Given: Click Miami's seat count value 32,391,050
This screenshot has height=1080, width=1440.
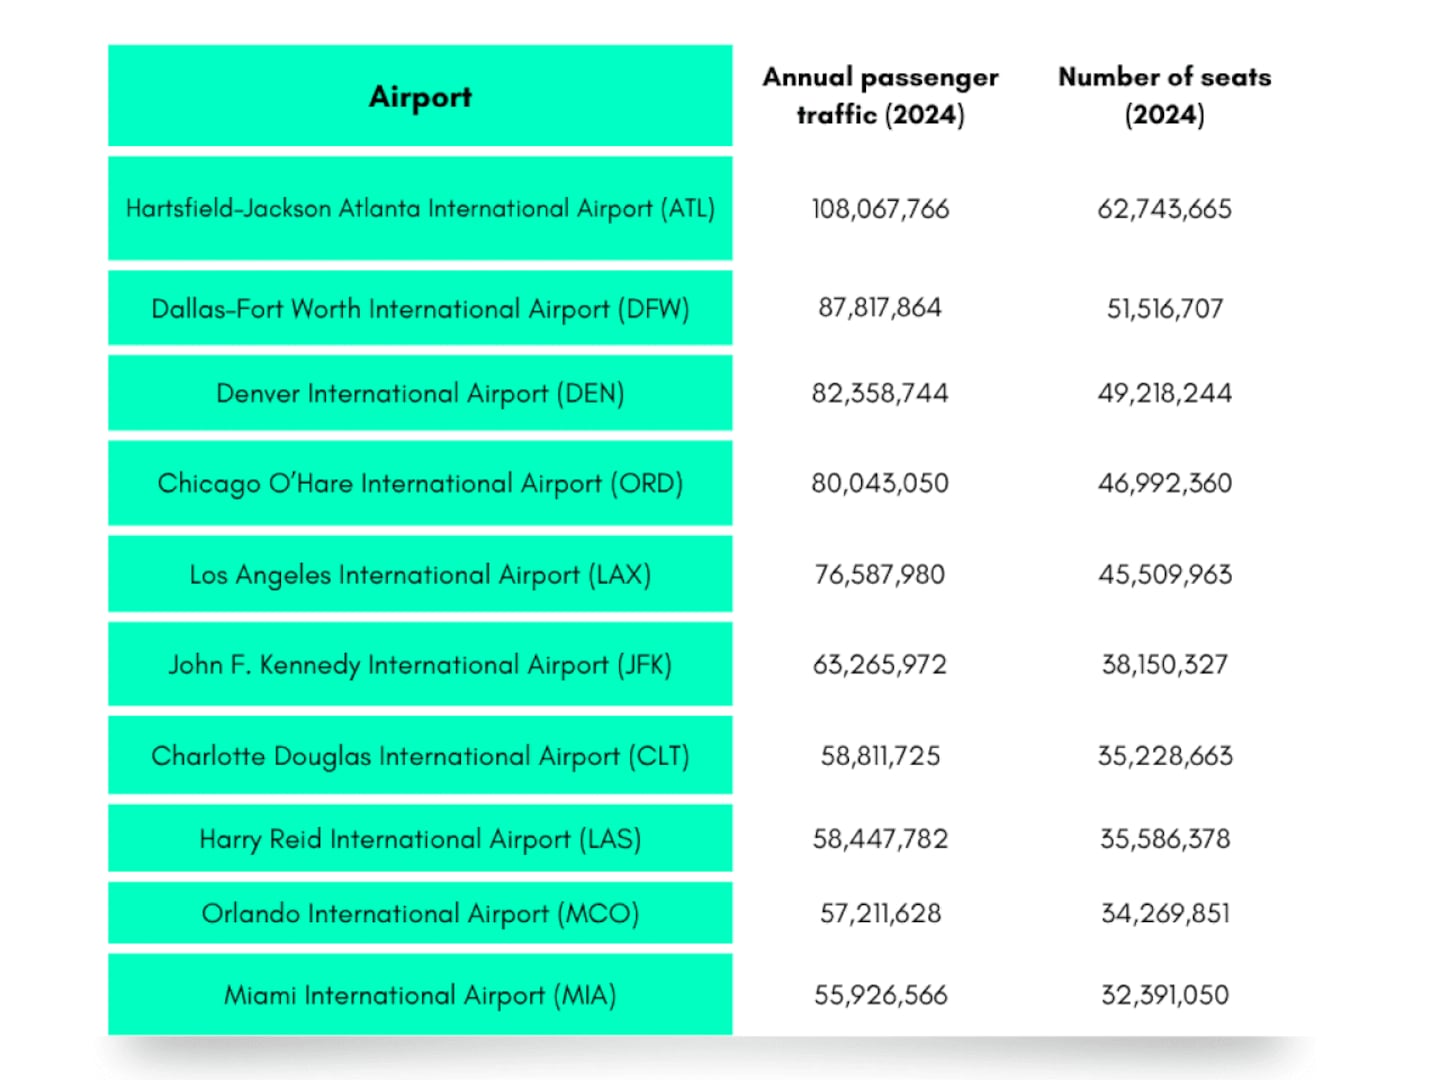Looking at the screenshot, I should click(x=1164, y=995).
